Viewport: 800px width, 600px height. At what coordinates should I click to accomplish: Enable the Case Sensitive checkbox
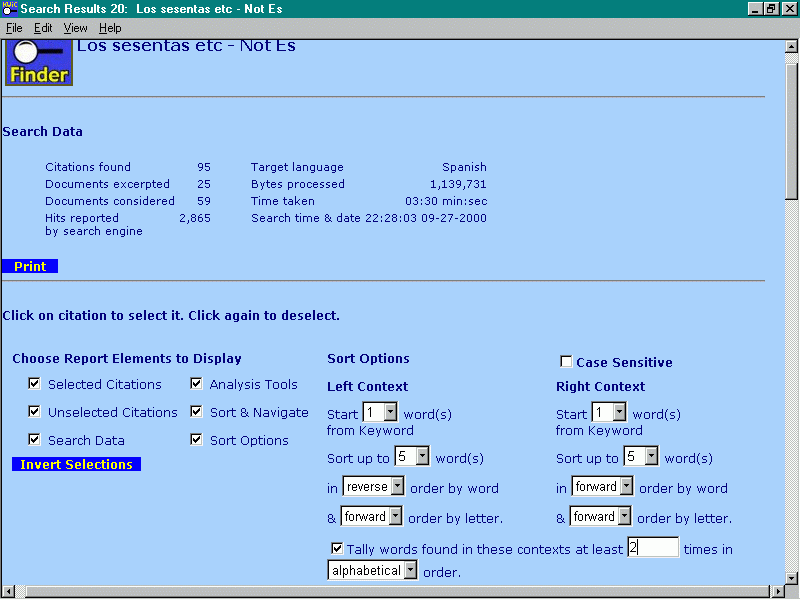click(x=566, y=362)
